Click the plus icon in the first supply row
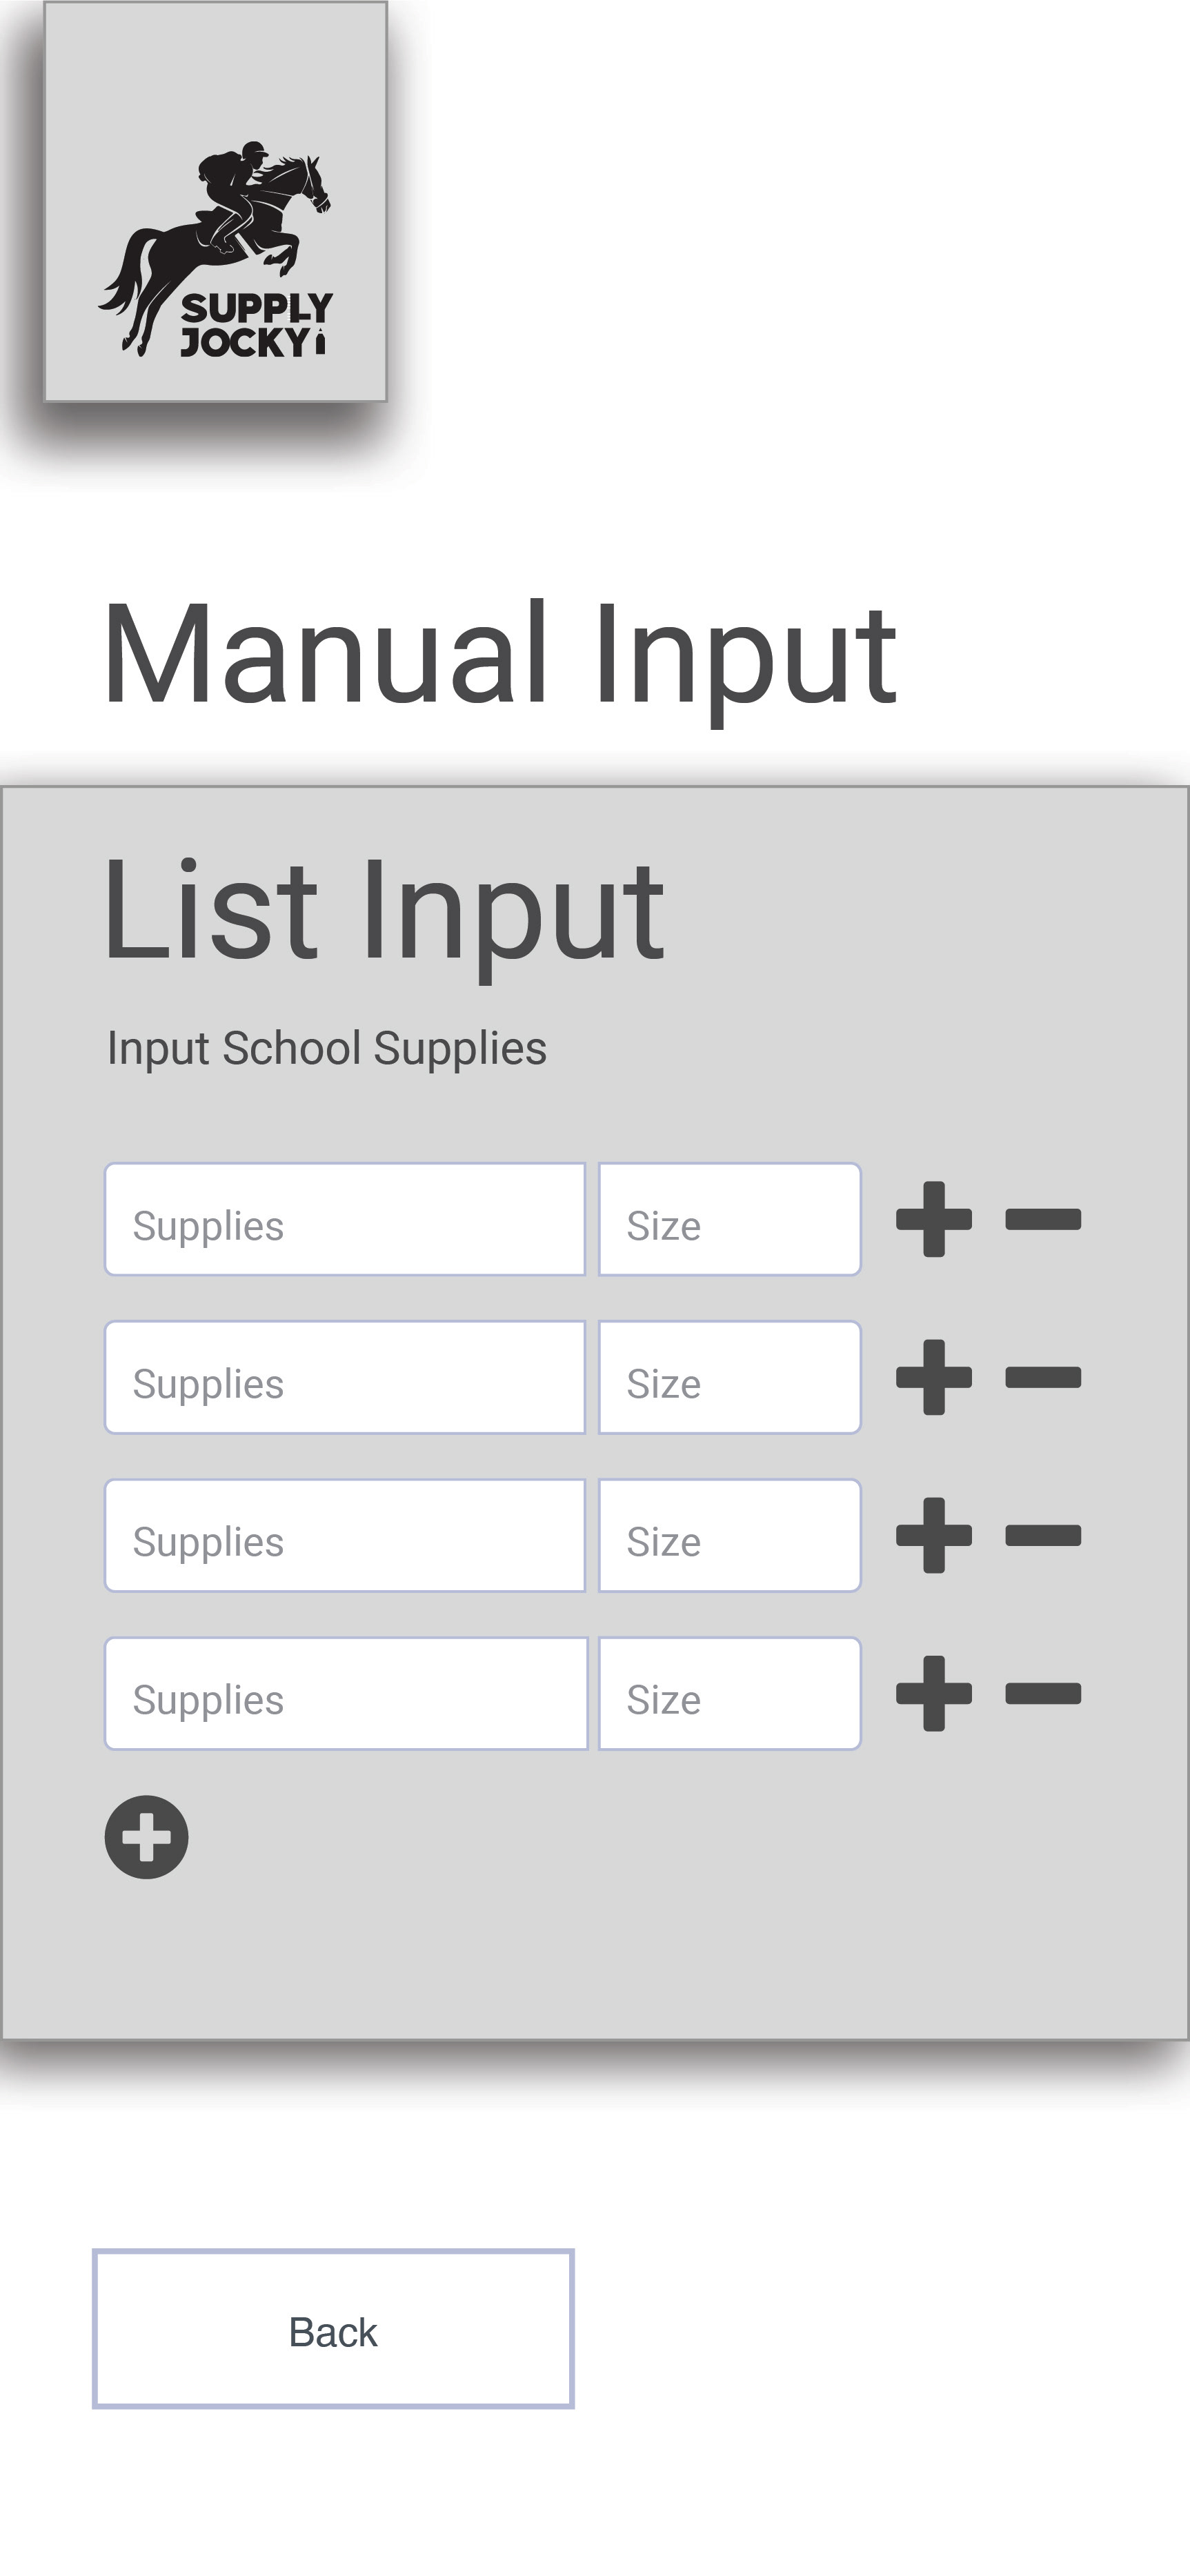Screen dimensions: 1190x2576 (x=934, y=1219)
